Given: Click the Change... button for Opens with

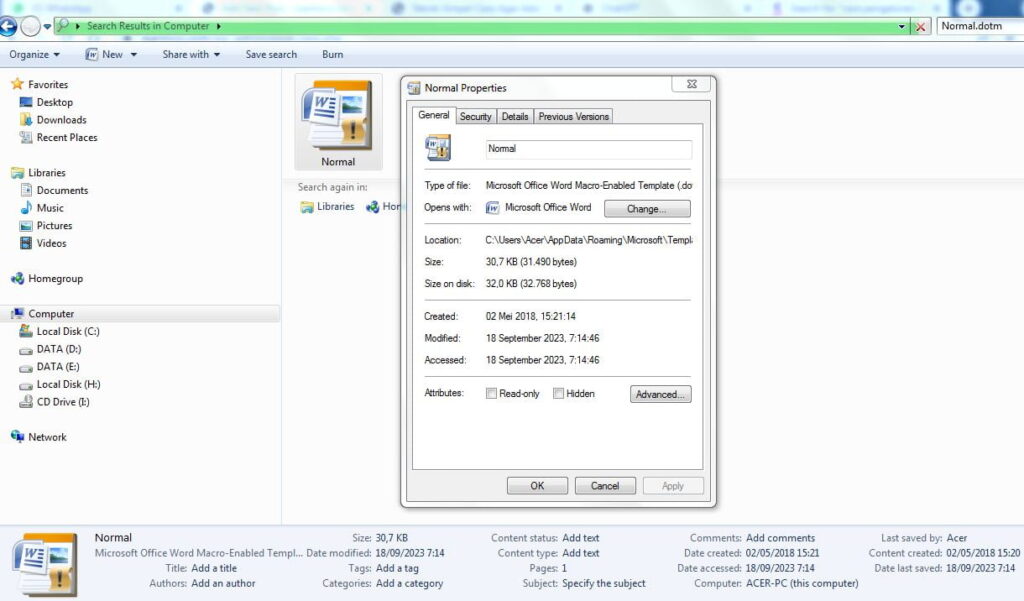Looking at the screenshot, I should (x=647, y=209).
